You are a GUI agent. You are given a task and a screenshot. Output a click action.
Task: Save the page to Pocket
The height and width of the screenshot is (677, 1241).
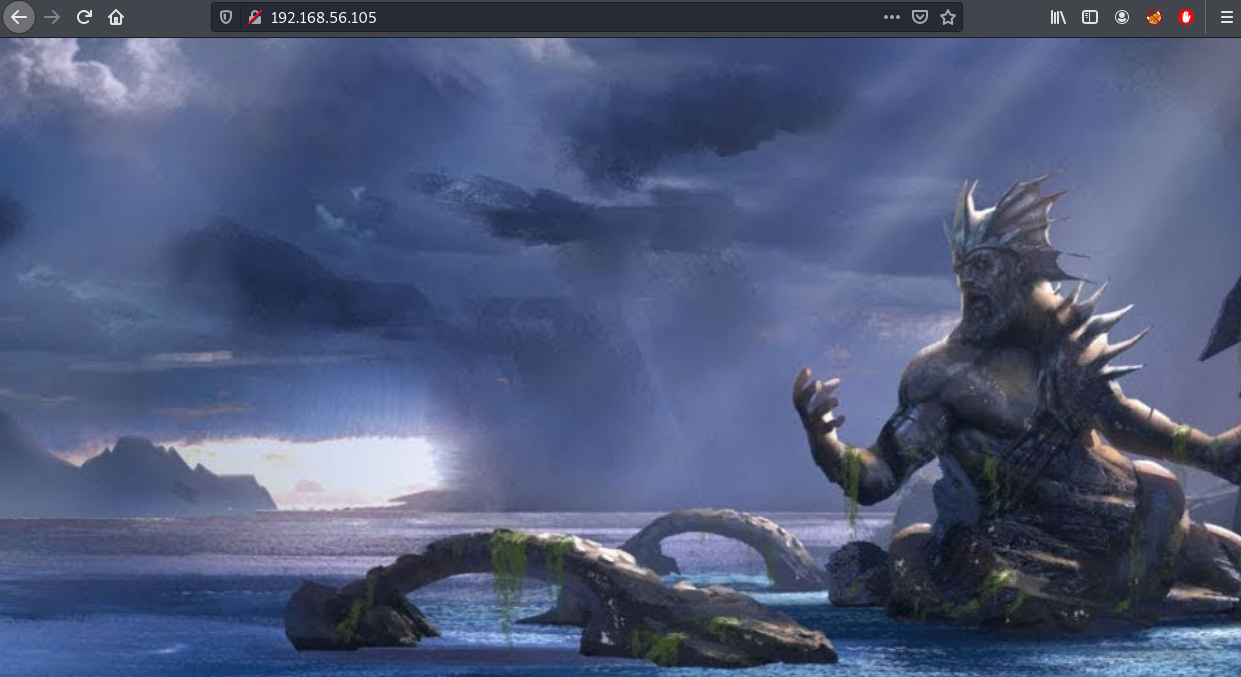920,17
